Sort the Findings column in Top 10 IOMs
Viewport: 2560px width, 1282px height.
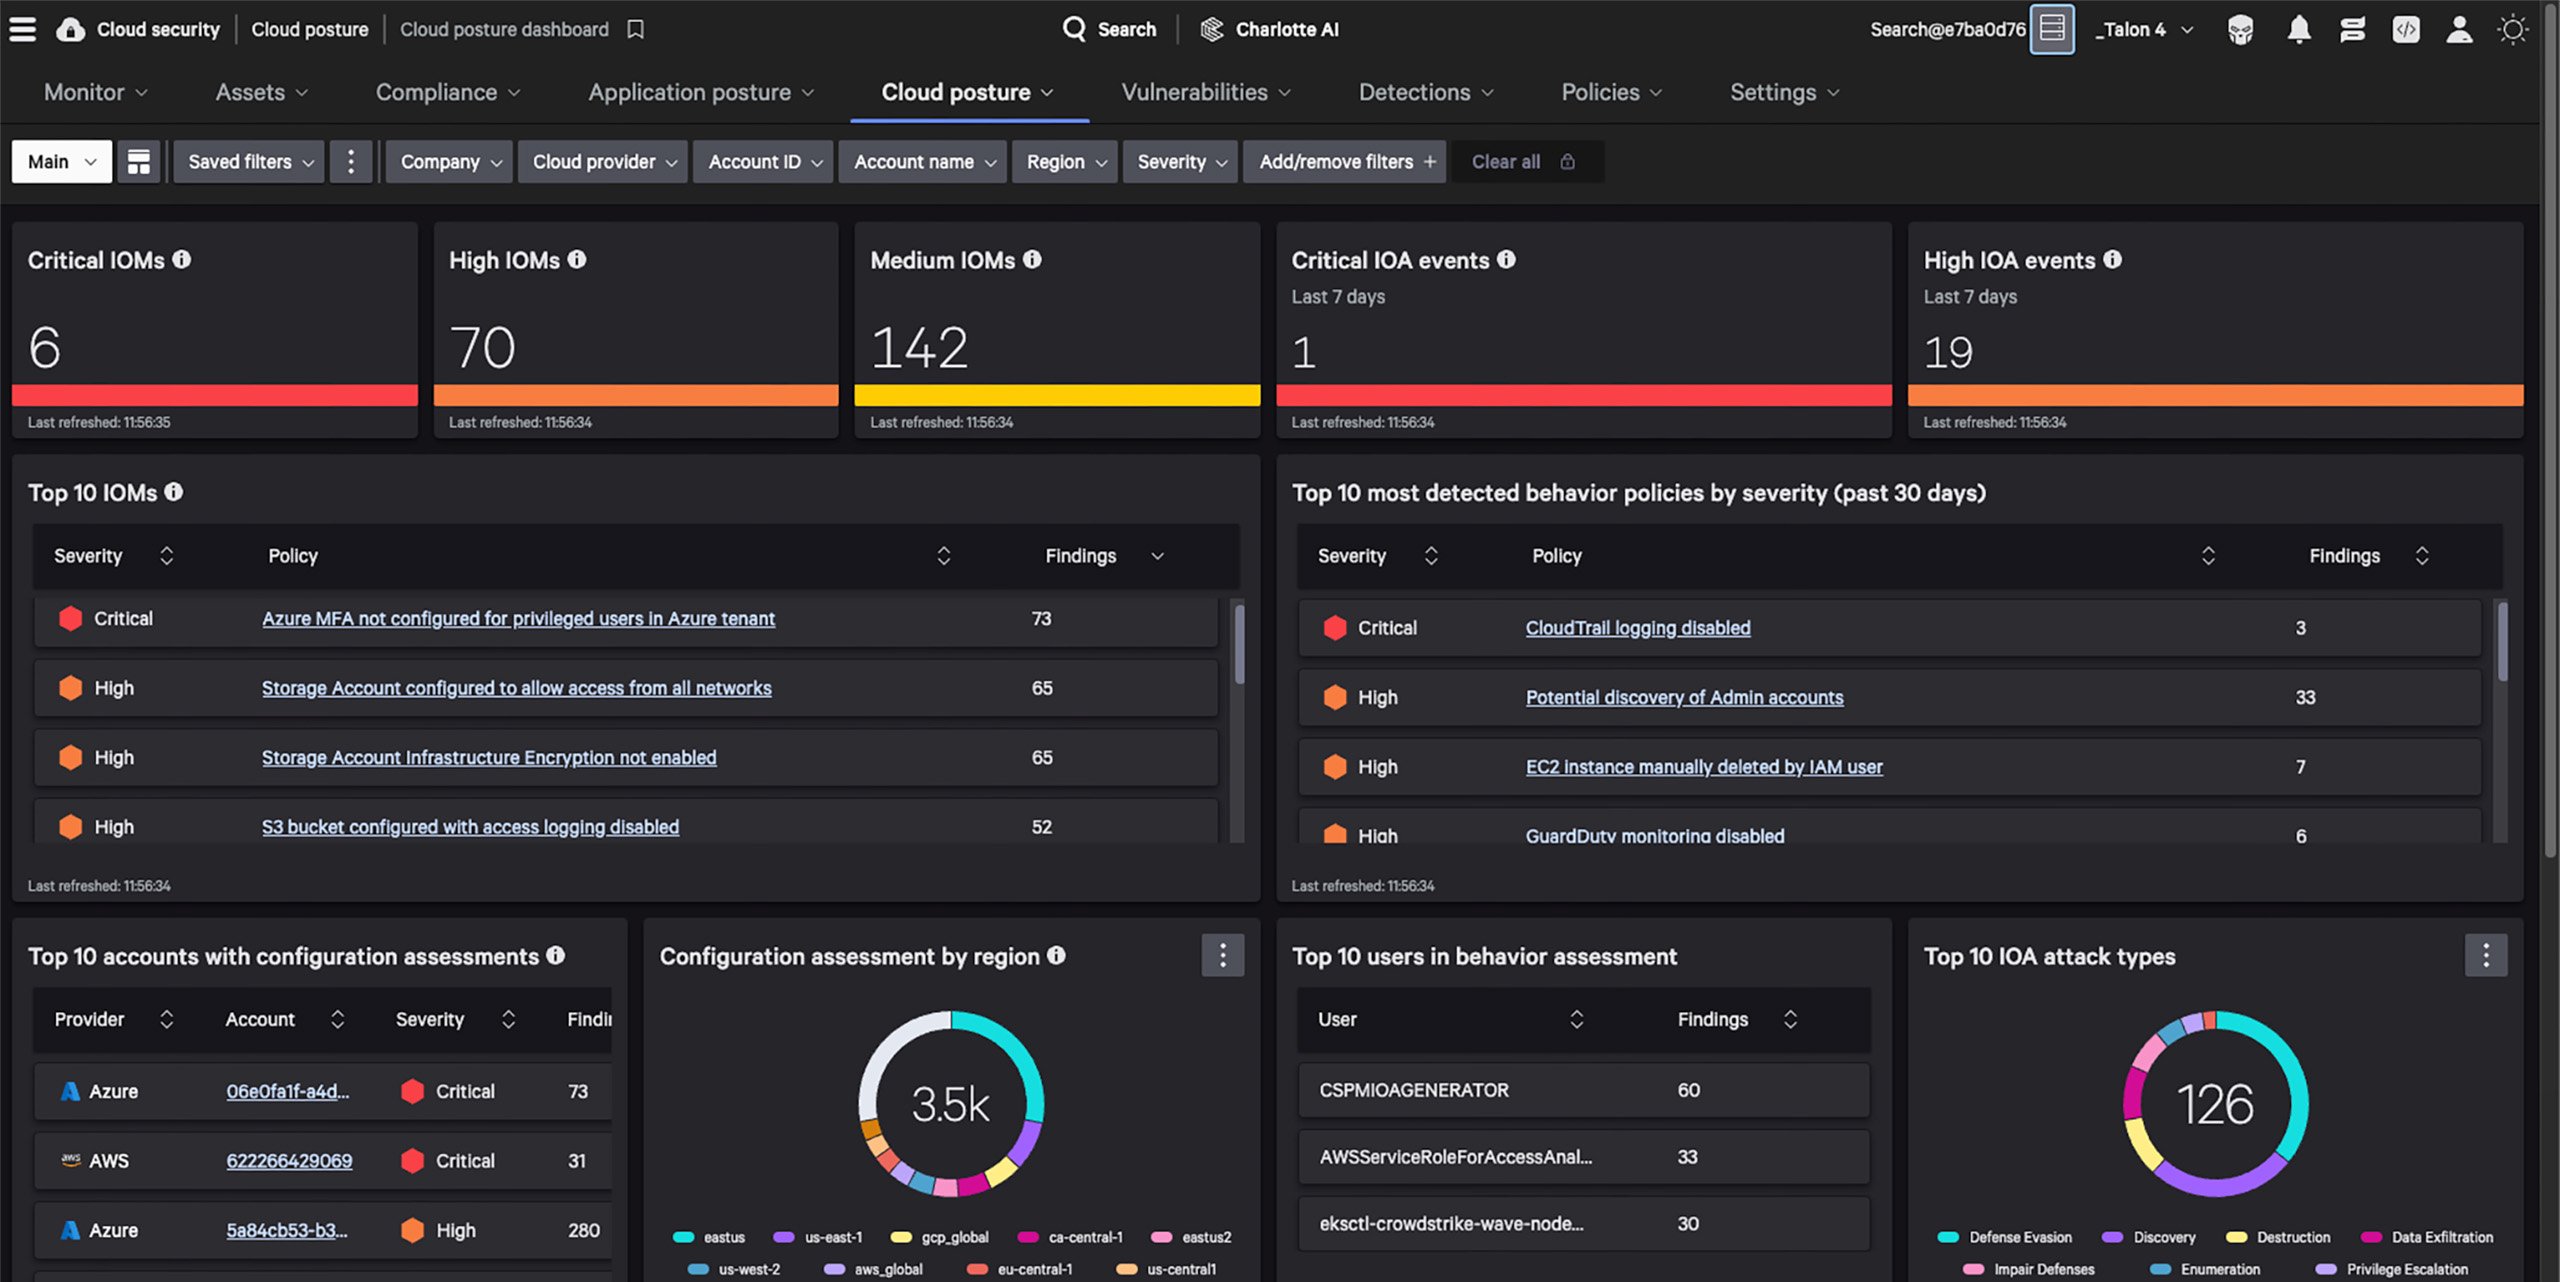tap(1157, 555)
